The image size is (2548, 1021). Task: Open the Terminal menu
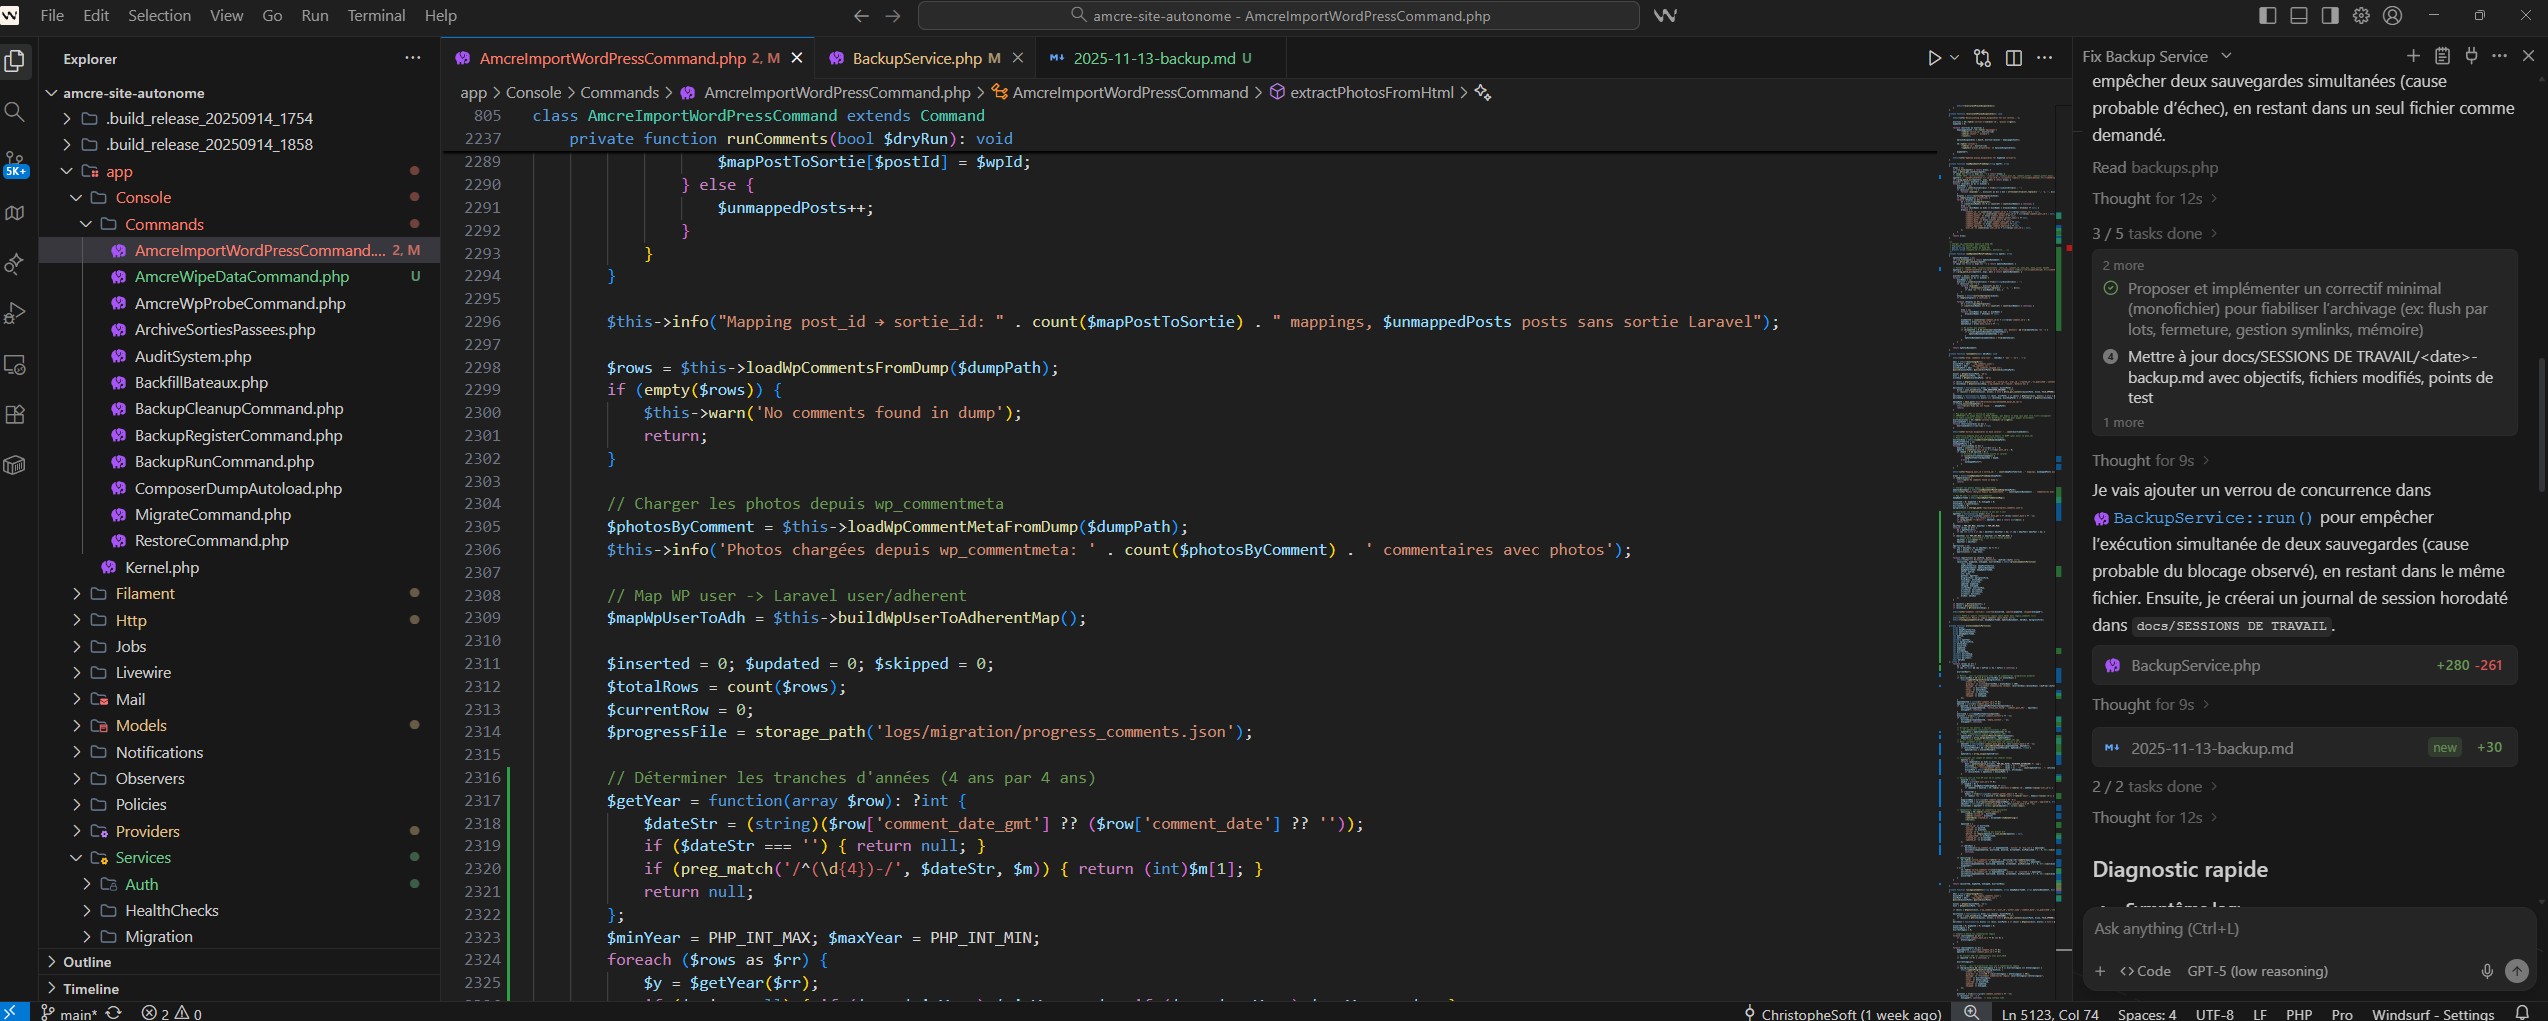(376, 15)
